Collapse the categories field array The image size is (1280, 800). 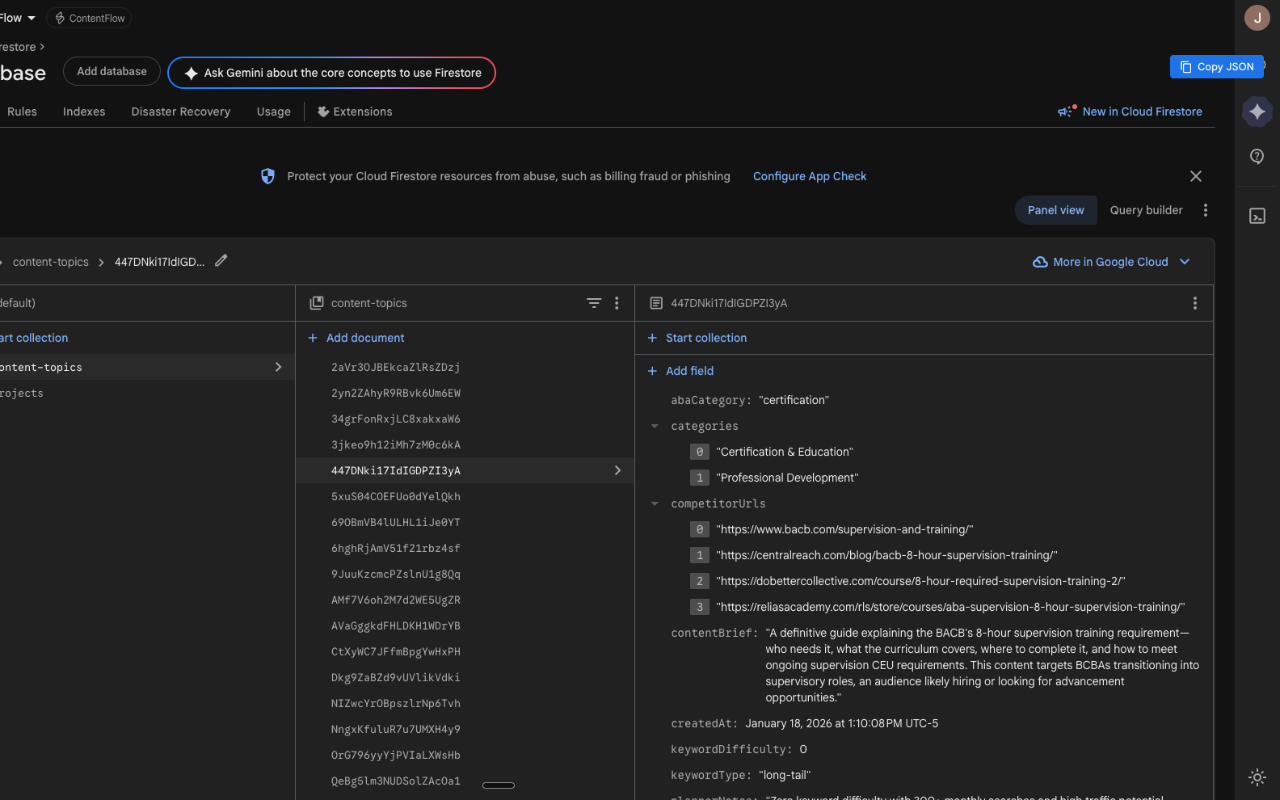tap(655, 426)
